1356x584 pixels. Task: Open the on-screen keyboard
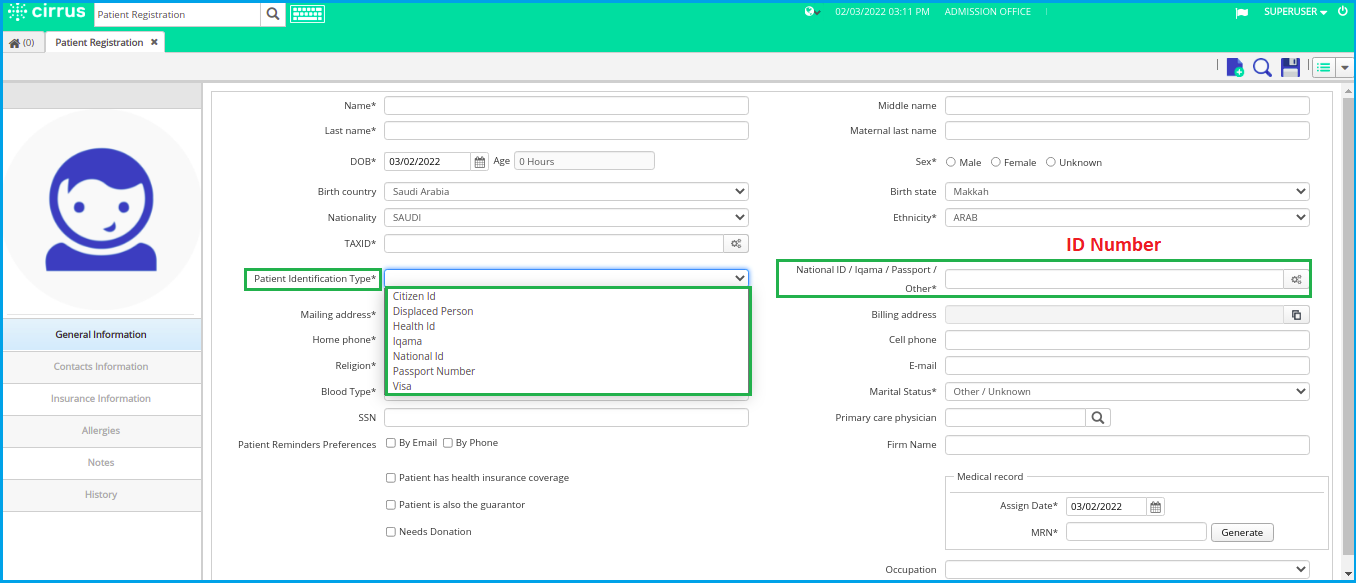[x=307, y=14]
